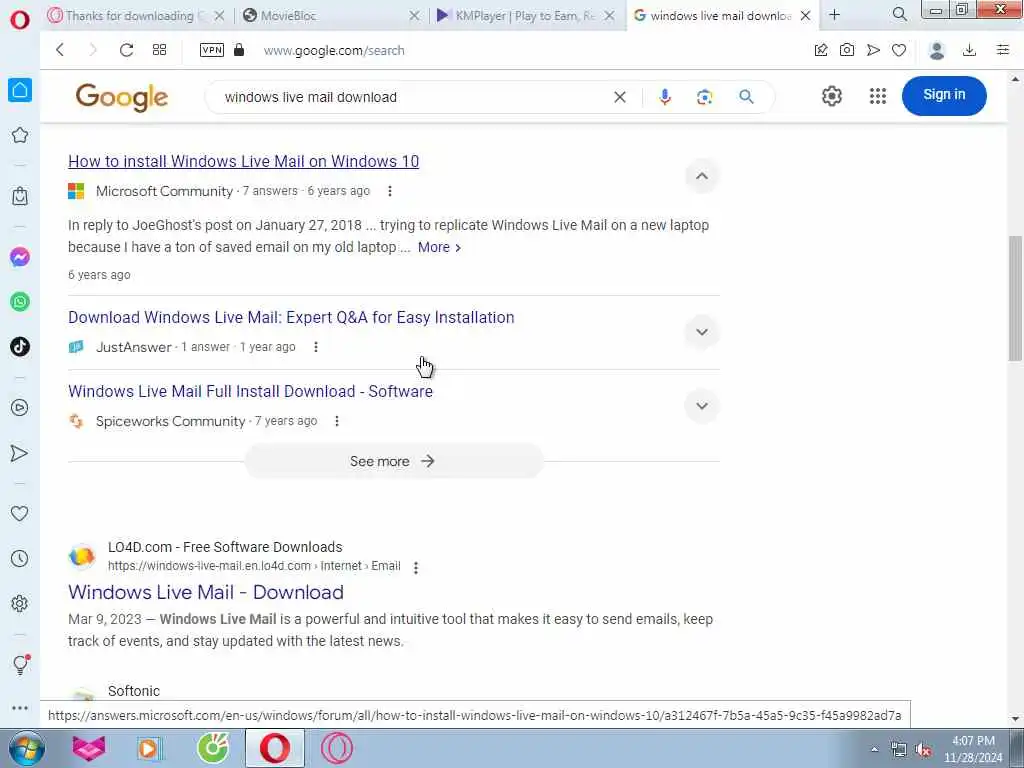Expand the Spiceworks Community result
Viewport: 1024px width, 768px height.
(702, 406)
